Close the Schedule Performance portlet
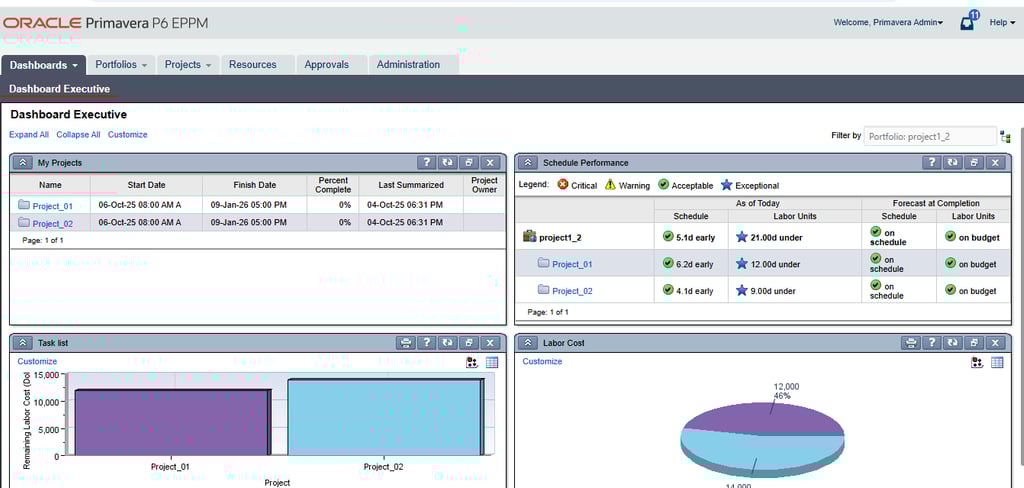This screenshot has width=1024, height=488. (996, 163)
